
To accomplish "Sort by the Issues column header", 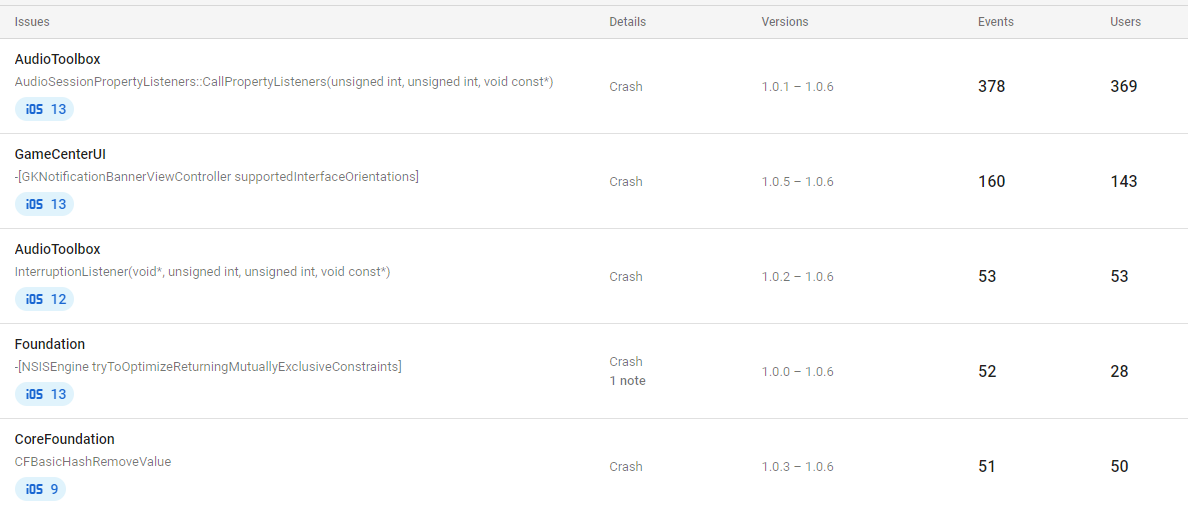I will [x=32, y=21].
